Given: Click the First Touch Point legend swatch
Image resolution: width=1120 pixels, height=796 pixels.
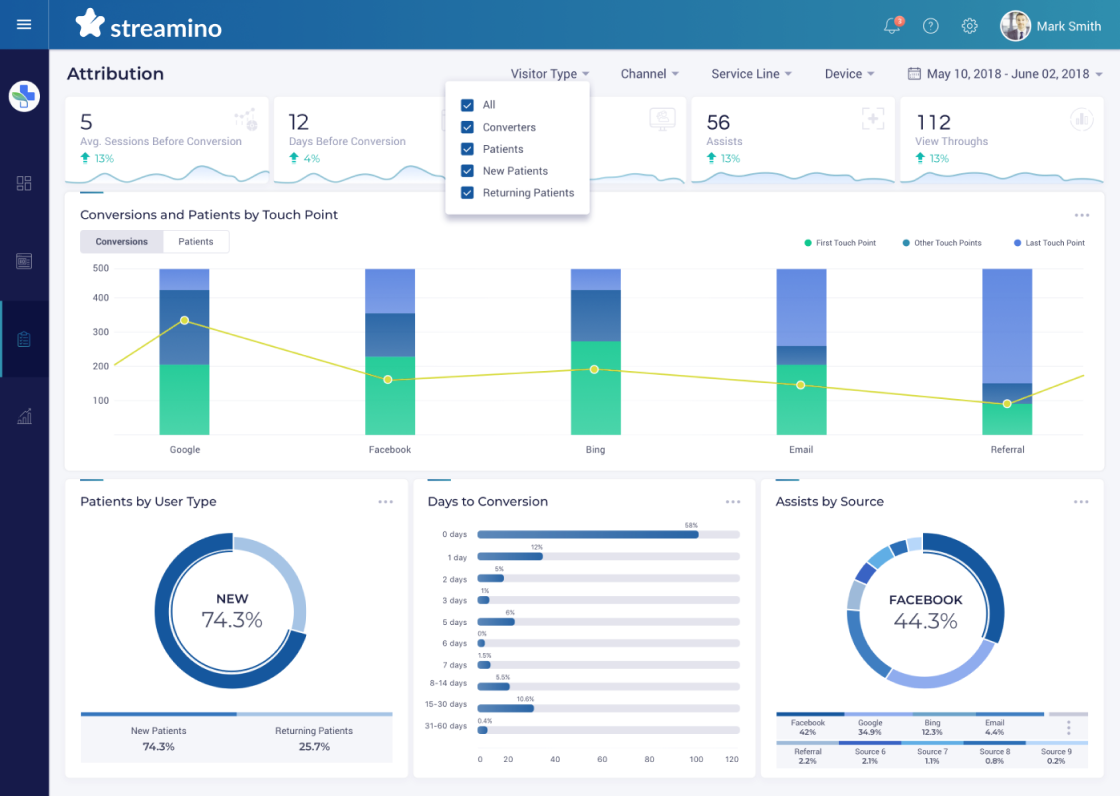Looking at the screenshot, I should click(808, 243).
